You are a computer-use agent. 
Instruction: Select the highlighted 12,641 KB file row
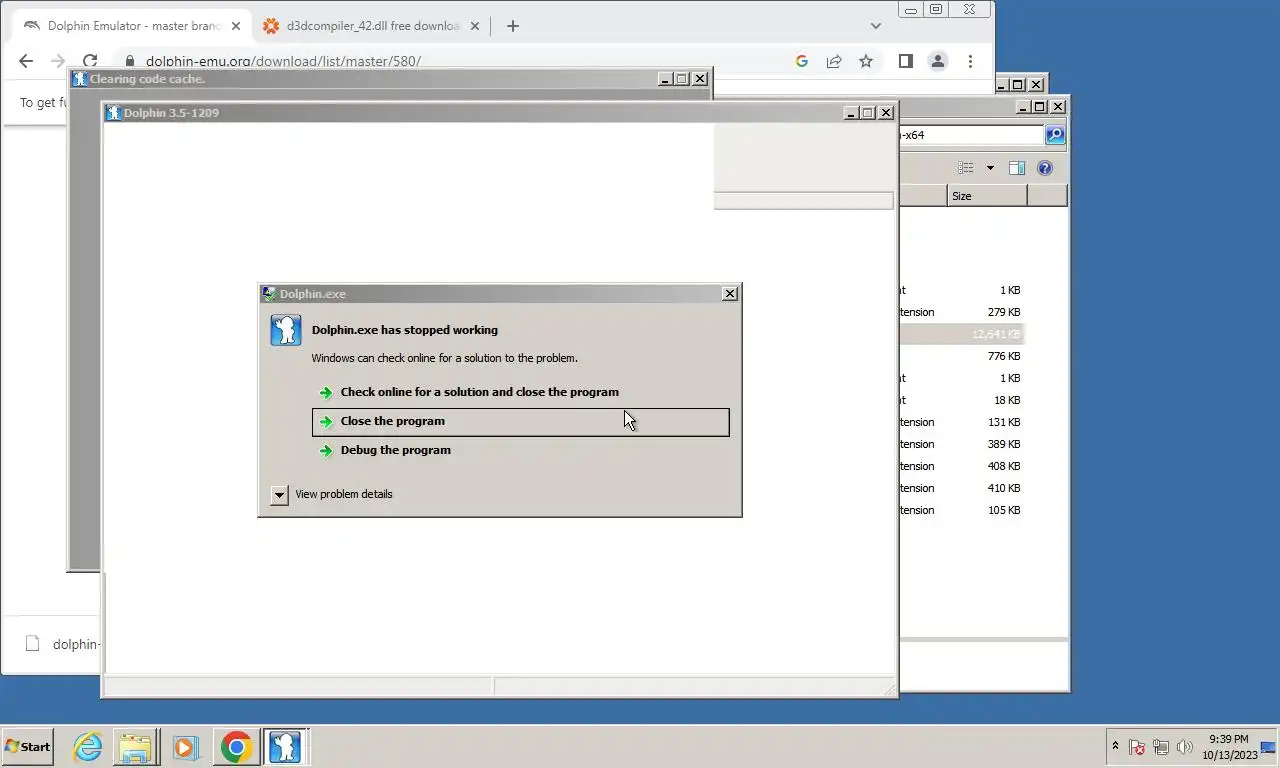point(962,334)
